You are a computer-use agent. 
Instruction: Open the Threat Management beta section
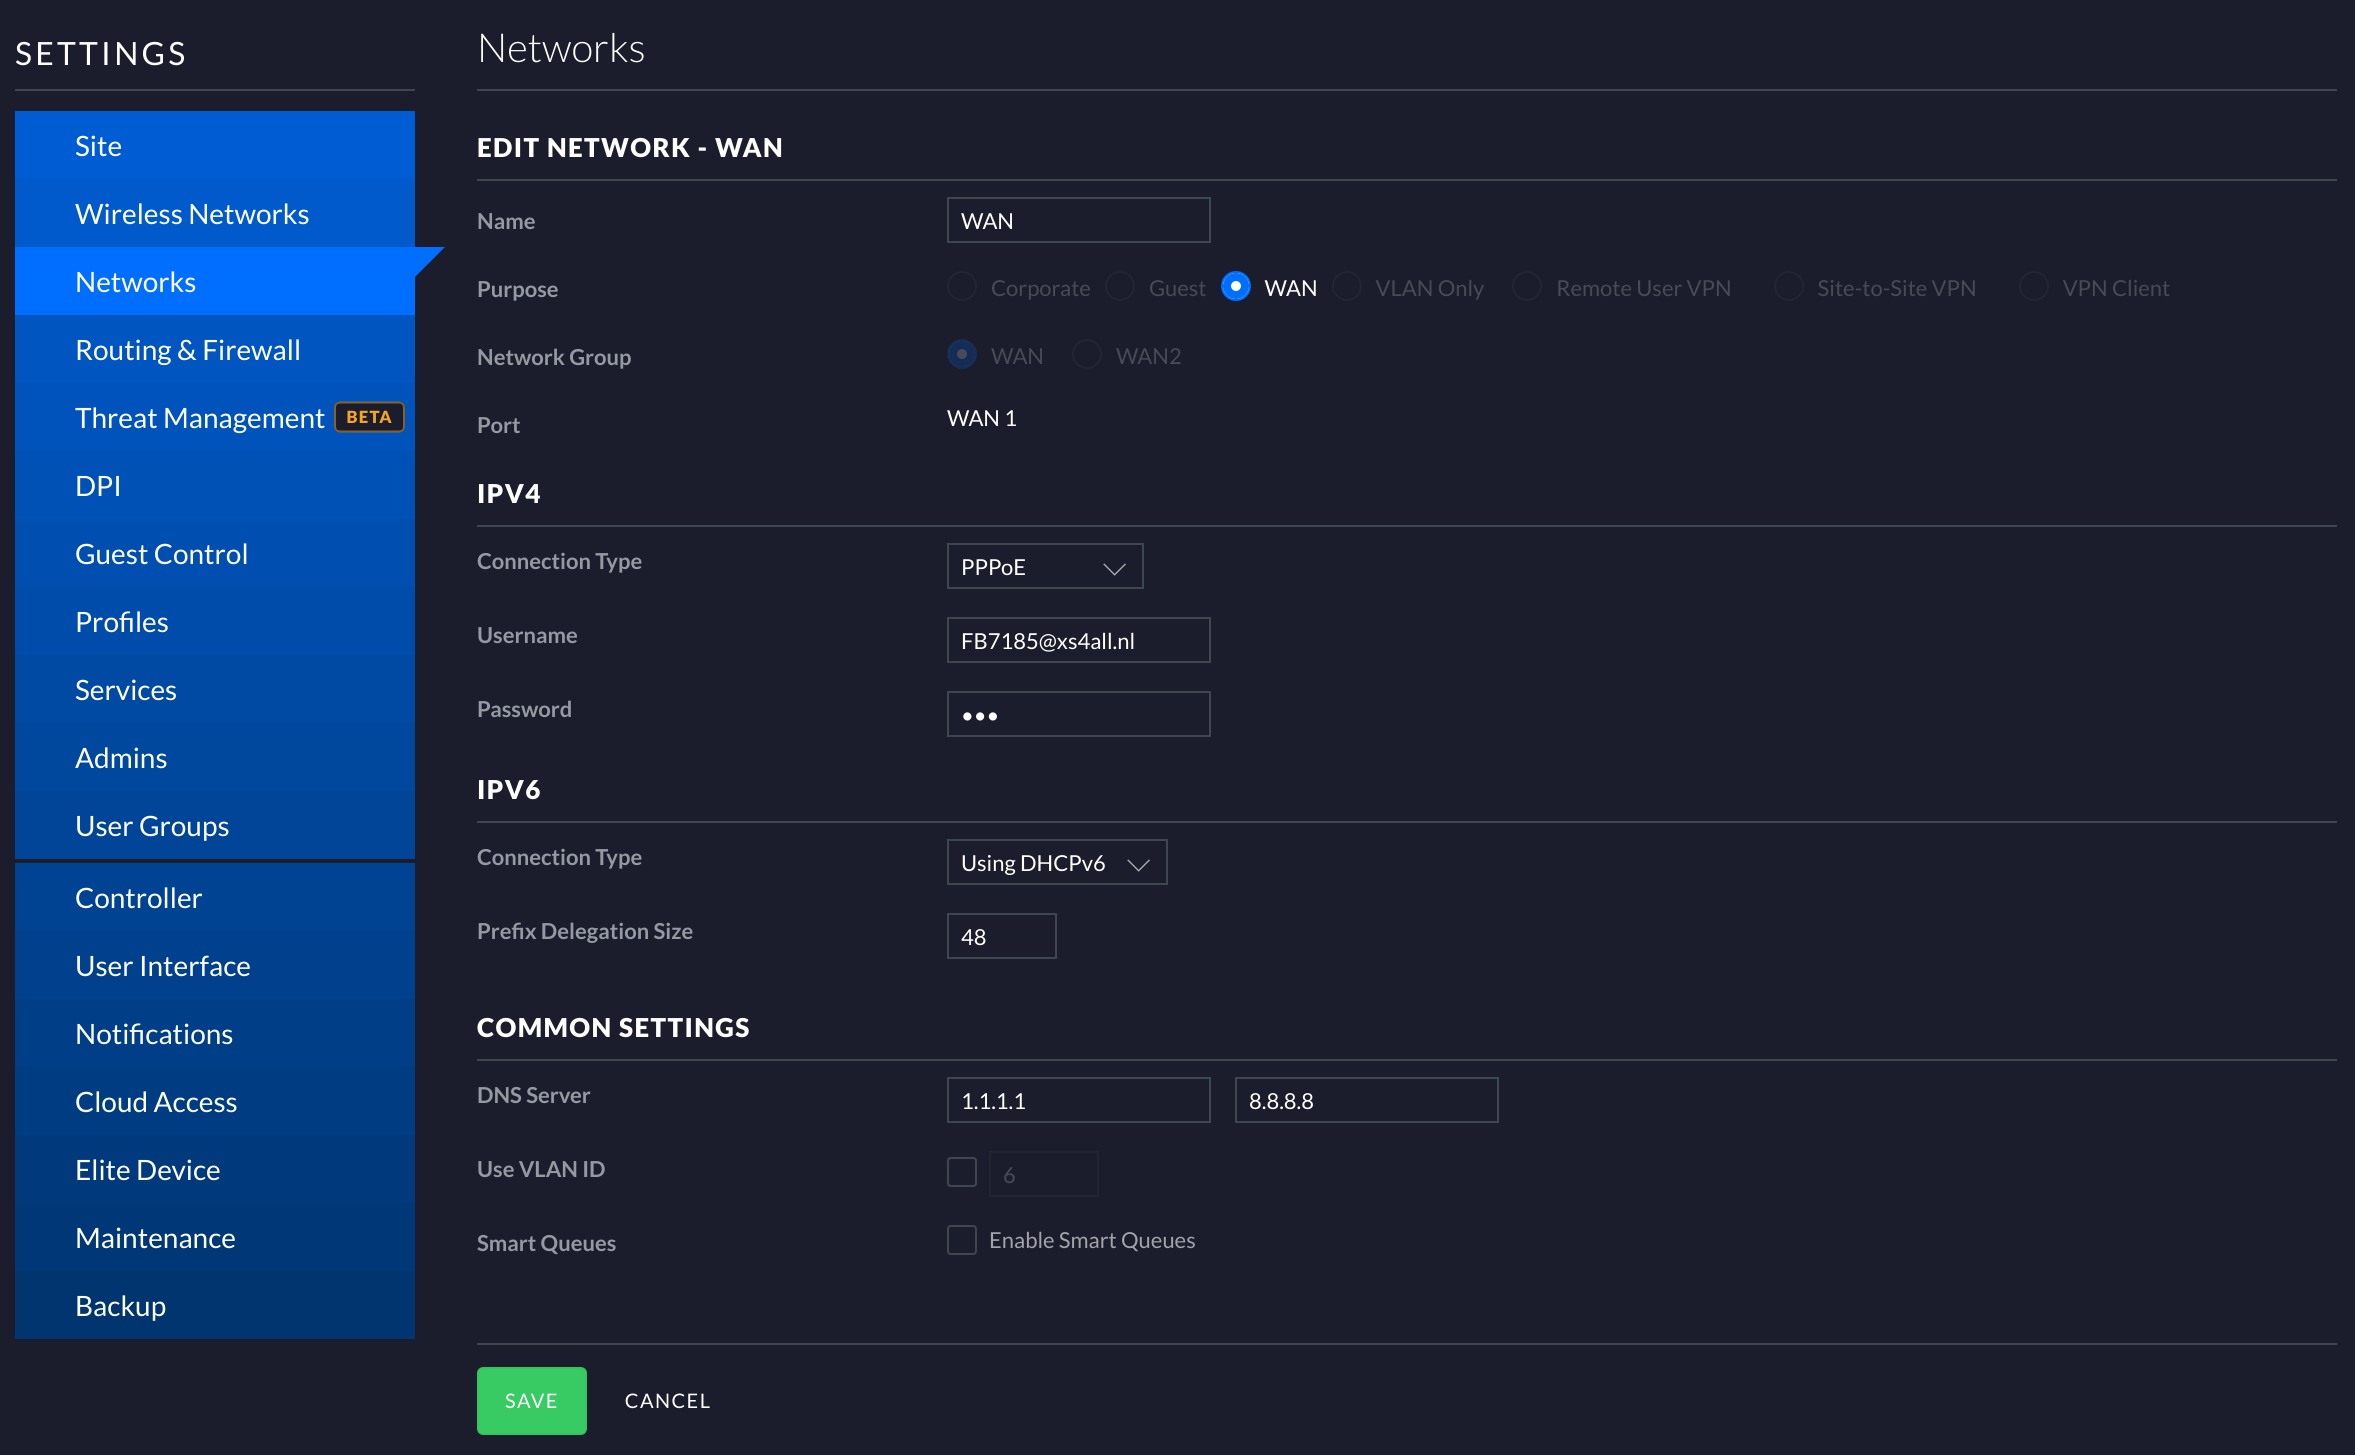(199, 417)
